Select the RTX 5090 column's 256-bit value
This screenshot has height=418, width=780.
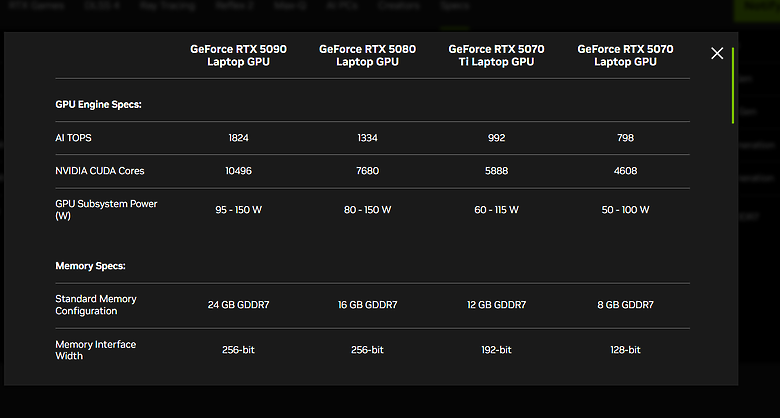[x=238, y=350]
